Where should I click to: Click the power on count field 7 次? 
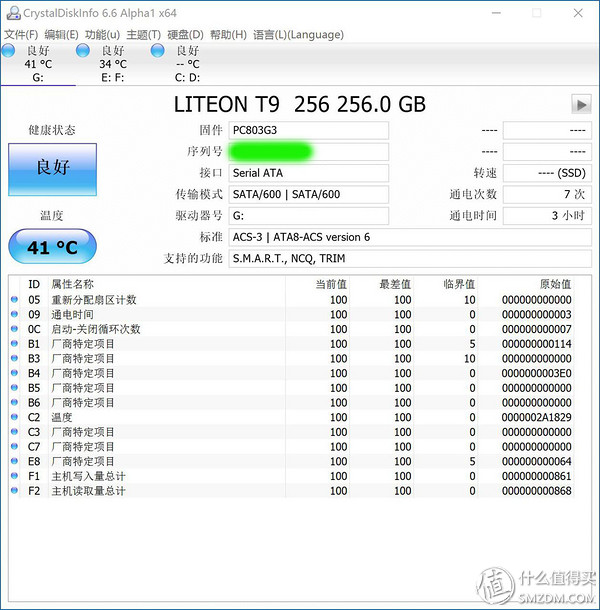(x=547, y=195)
